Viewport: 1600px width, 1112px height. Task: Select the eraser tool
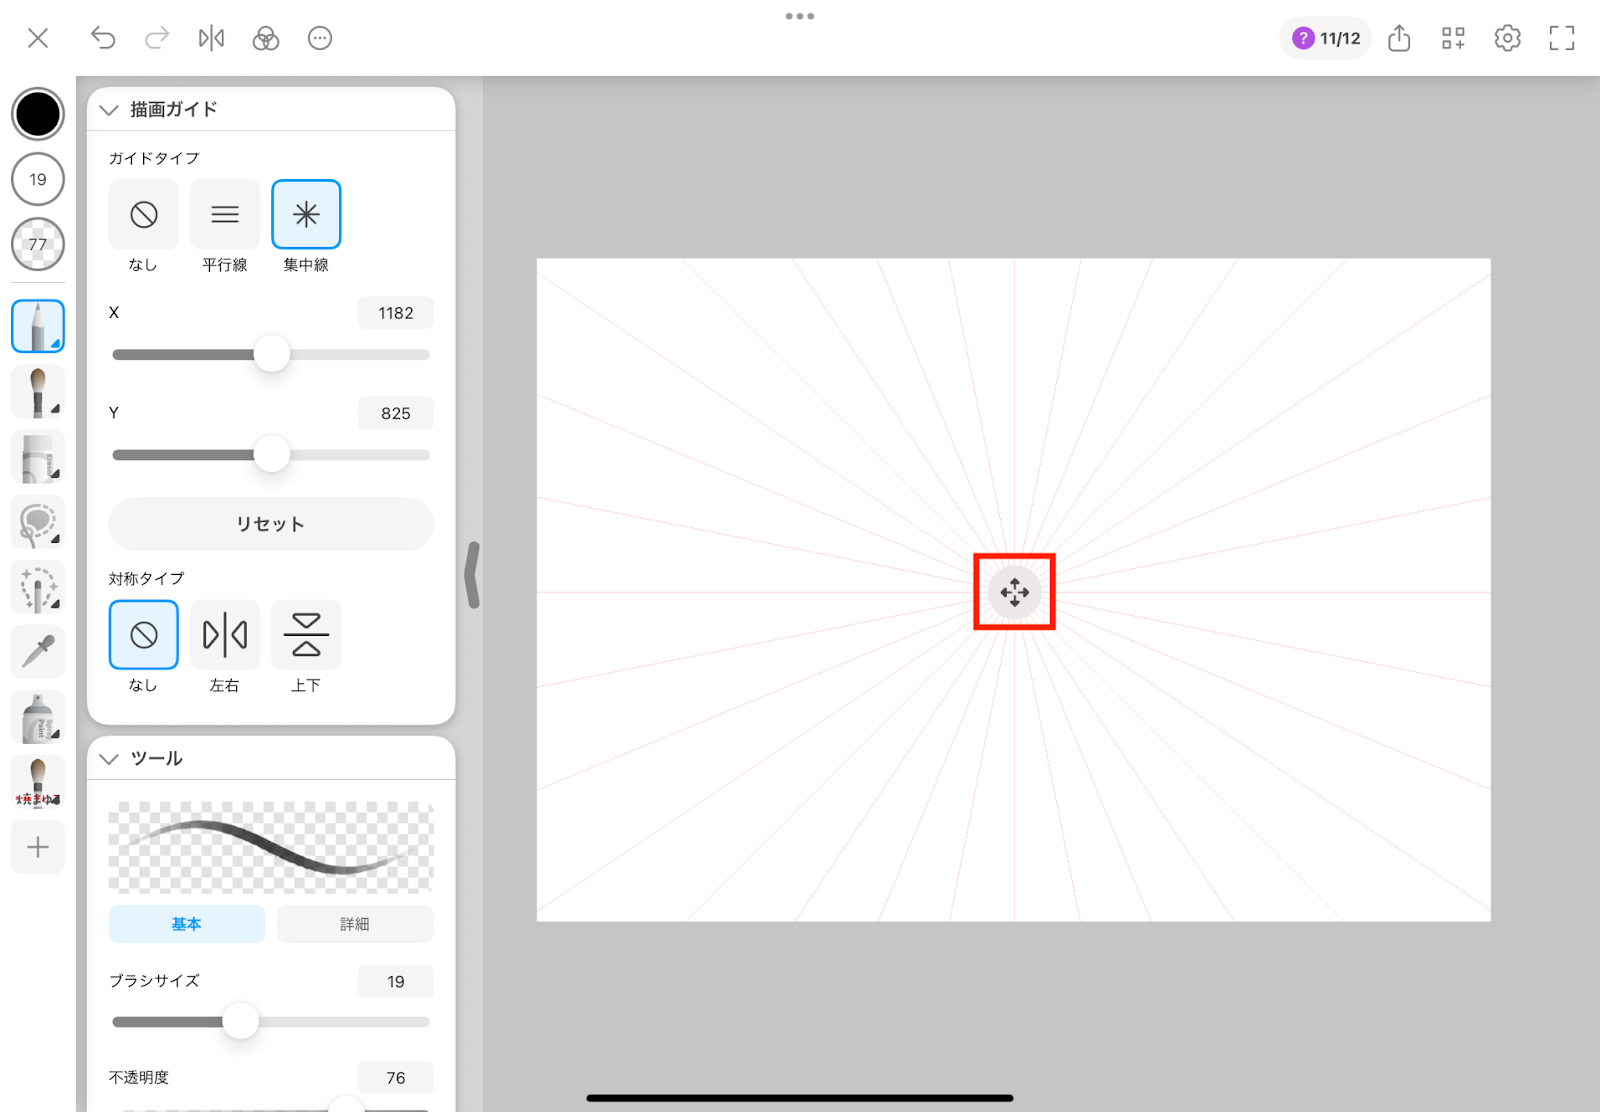click(x=38, y=457)
